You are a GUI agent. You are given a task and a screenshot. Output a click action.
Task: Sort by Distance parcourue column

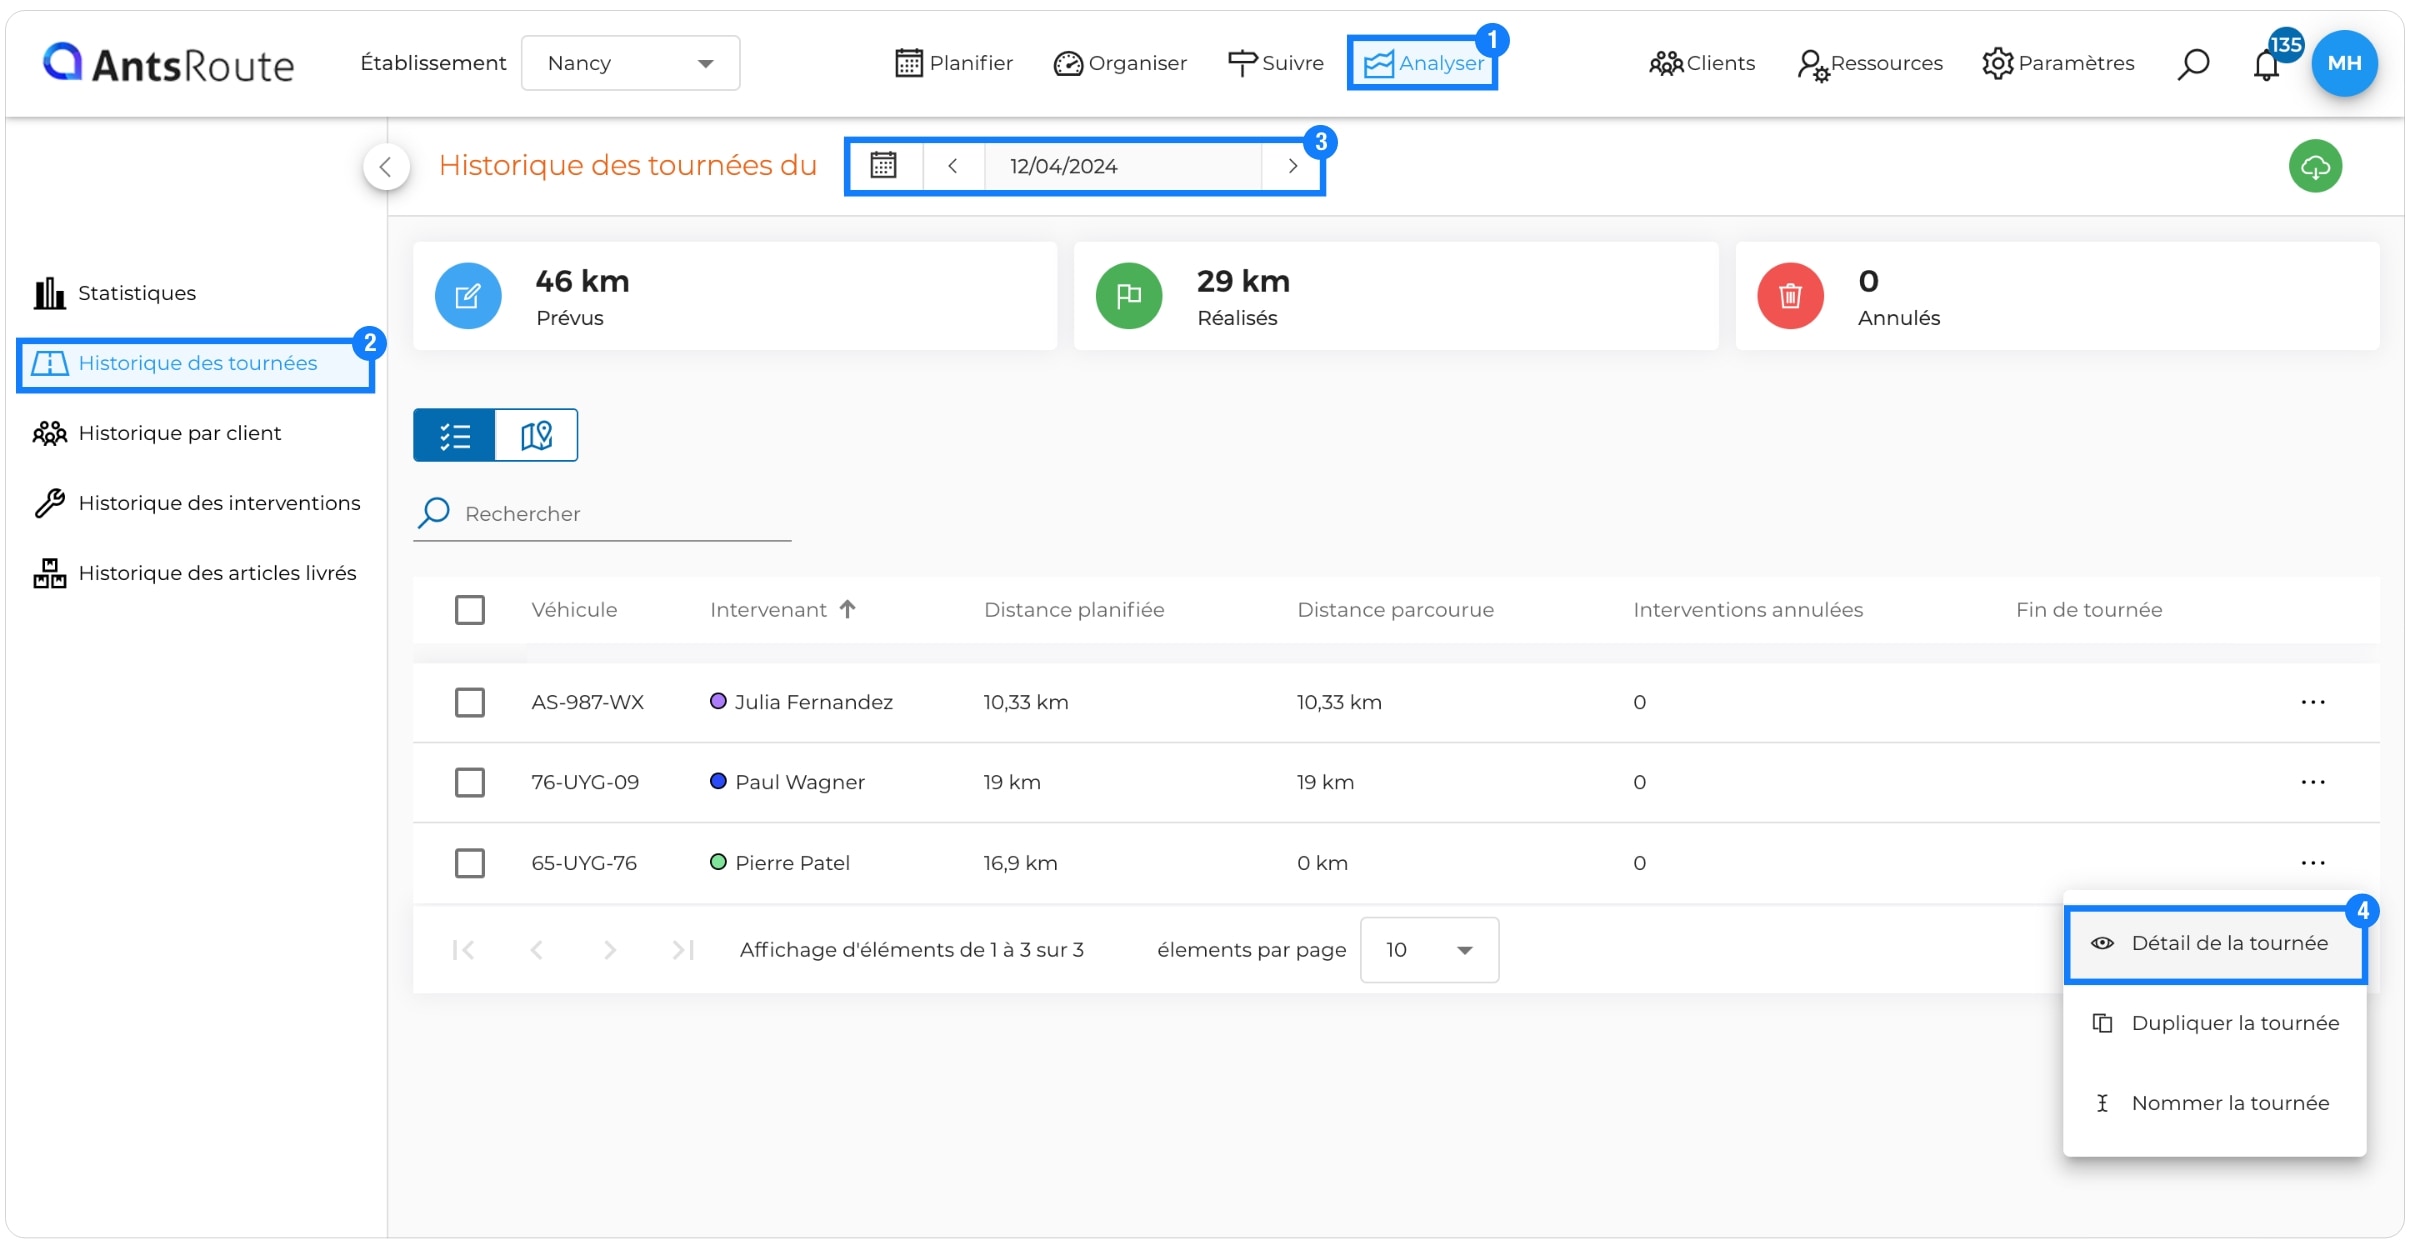pos(1395,610)
